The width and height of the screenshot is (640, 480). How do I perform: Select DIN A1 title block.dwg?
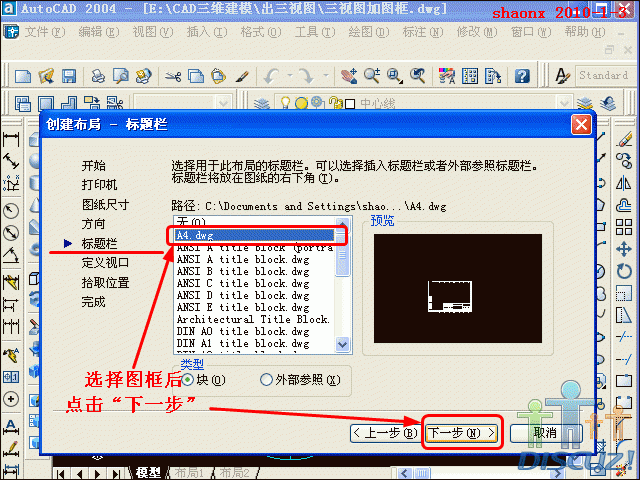pyautogui.click(x=255, y=343)
